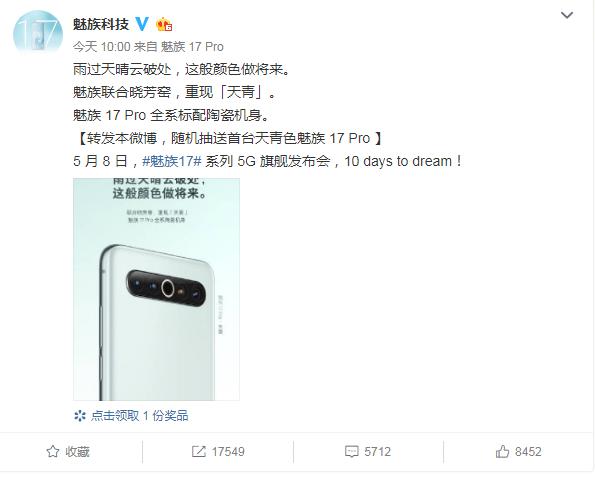This screenshot has width=595, height=477.
Task: Toggle like on the 8452 count
Action: [x=528, y=452]
